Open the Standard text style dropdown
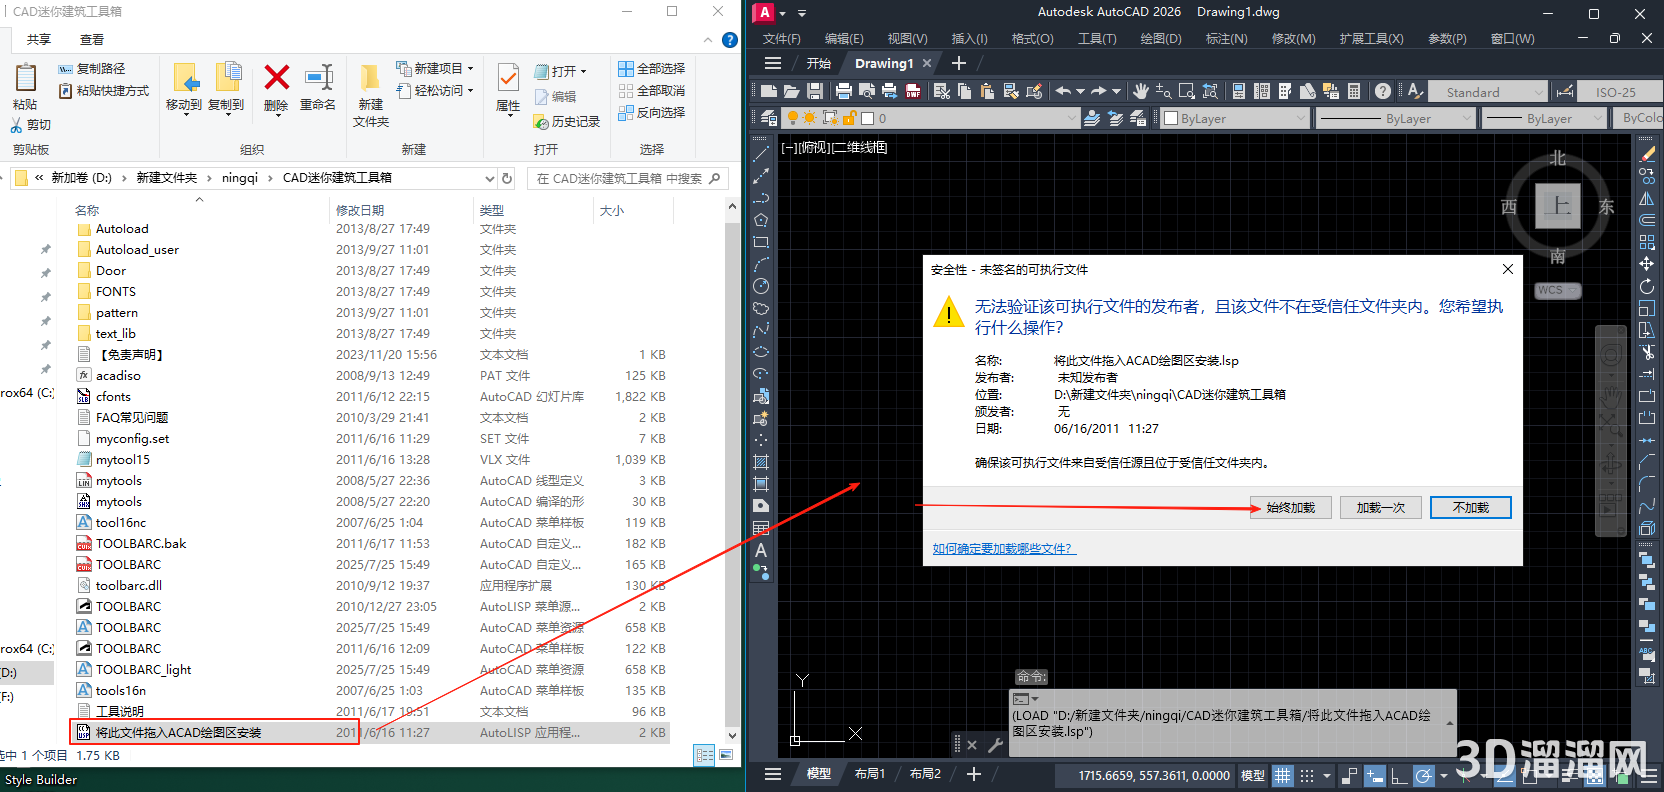Image resolution: width=1664 pixels, height=792 pixels. tap(1539, 92)
